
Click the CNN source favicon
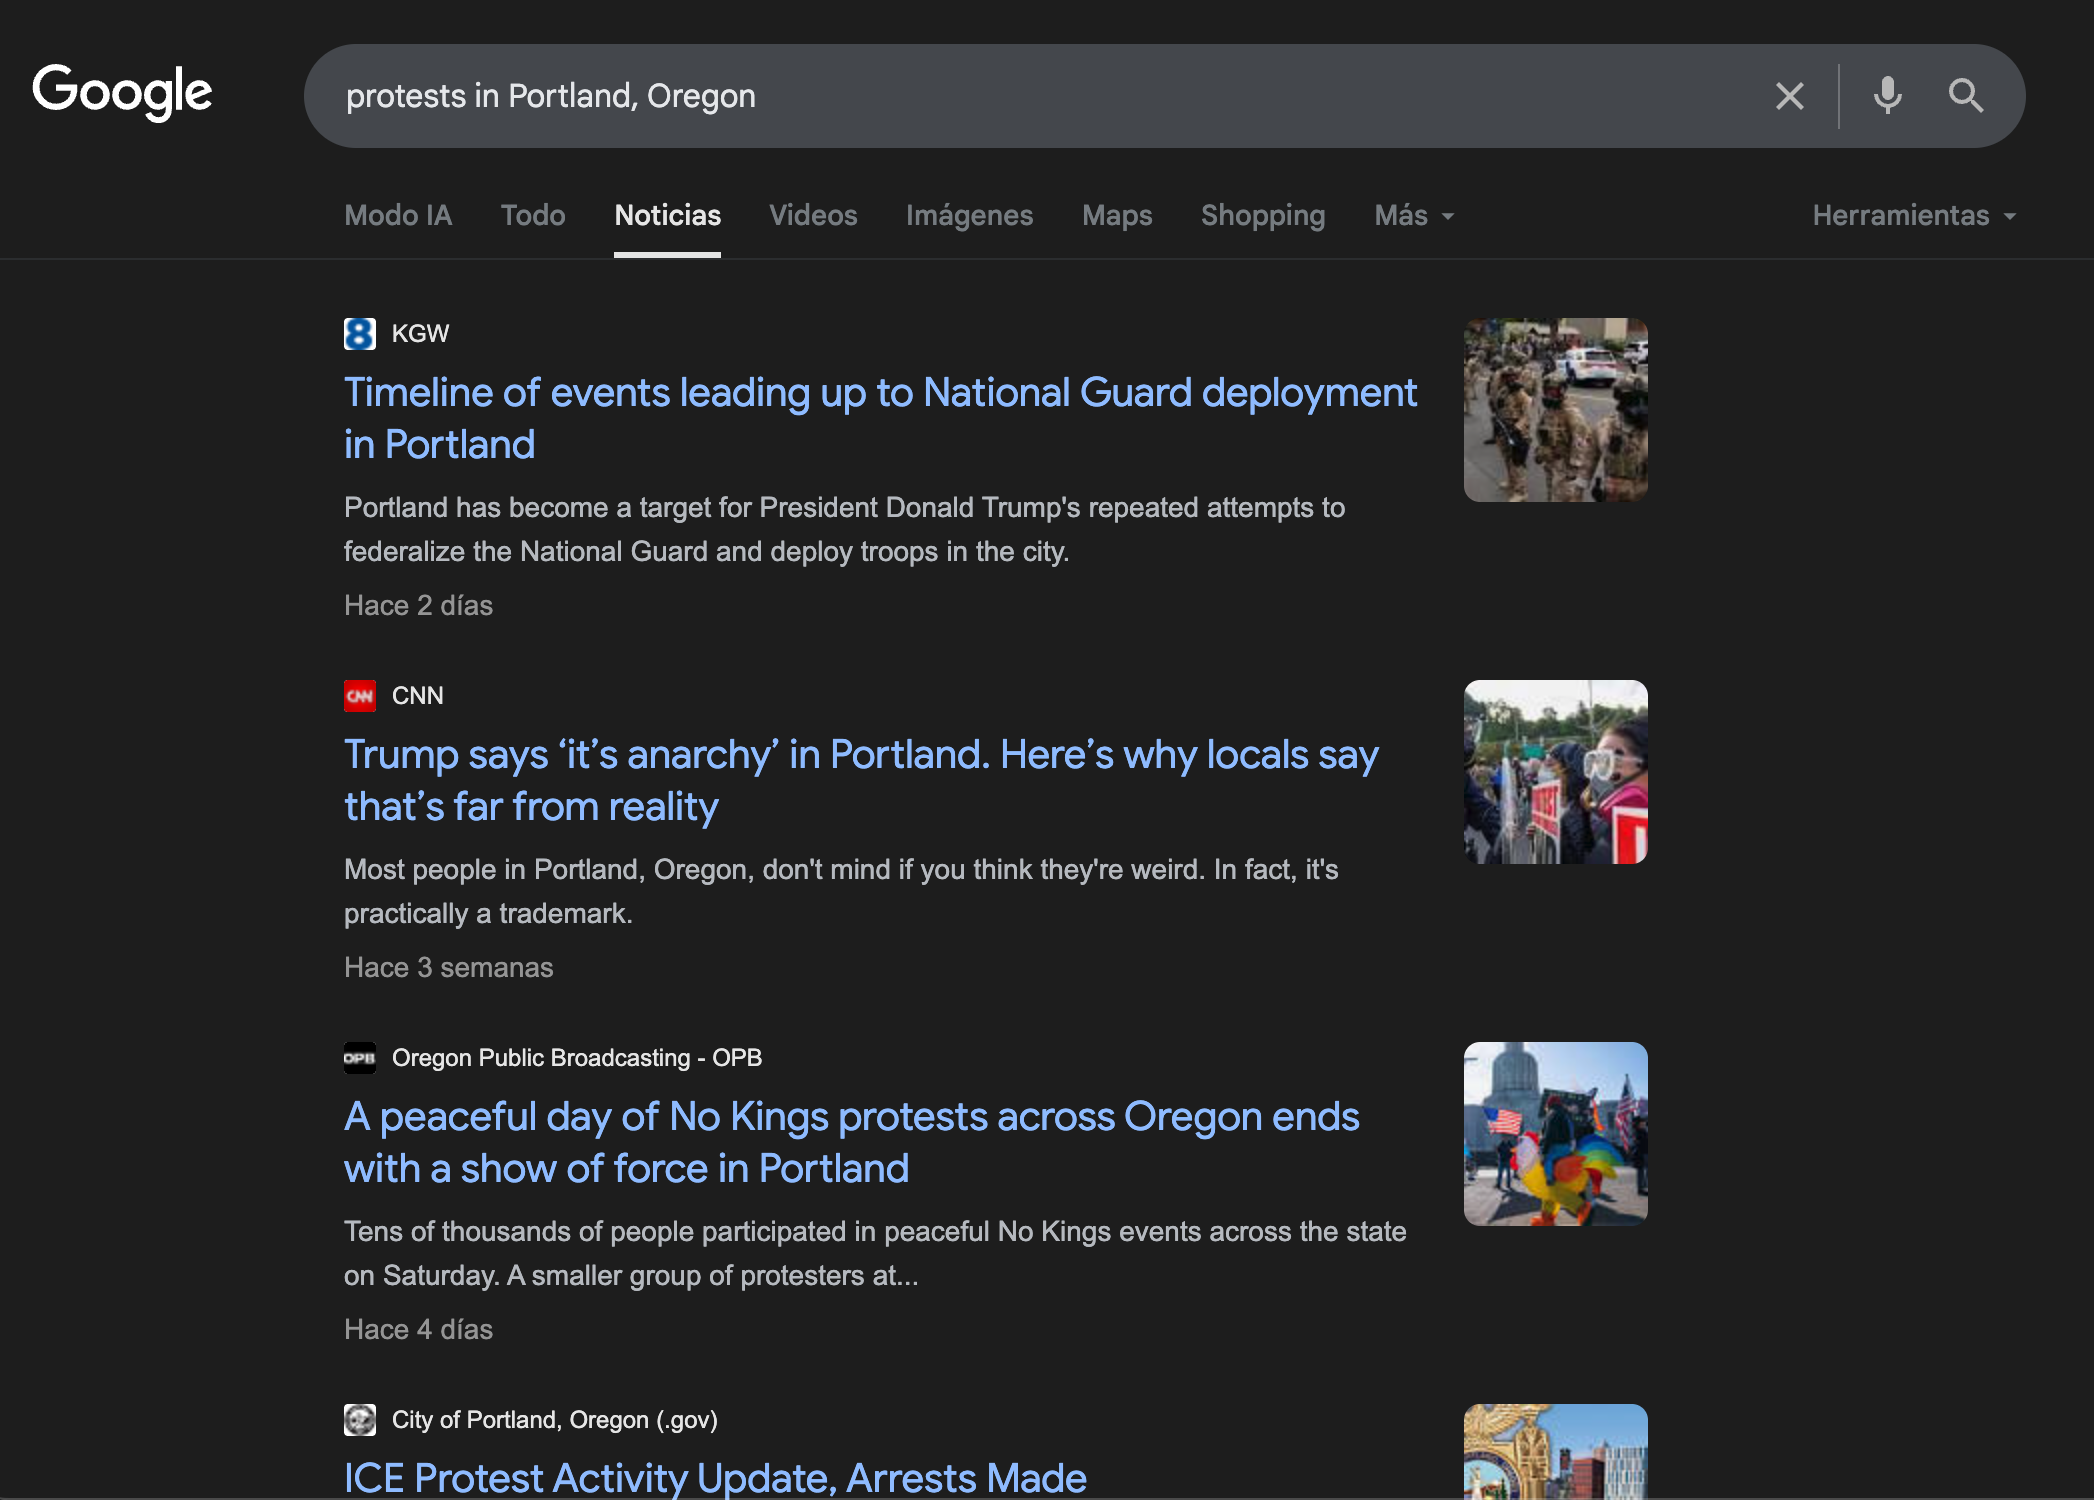point(360,696)
